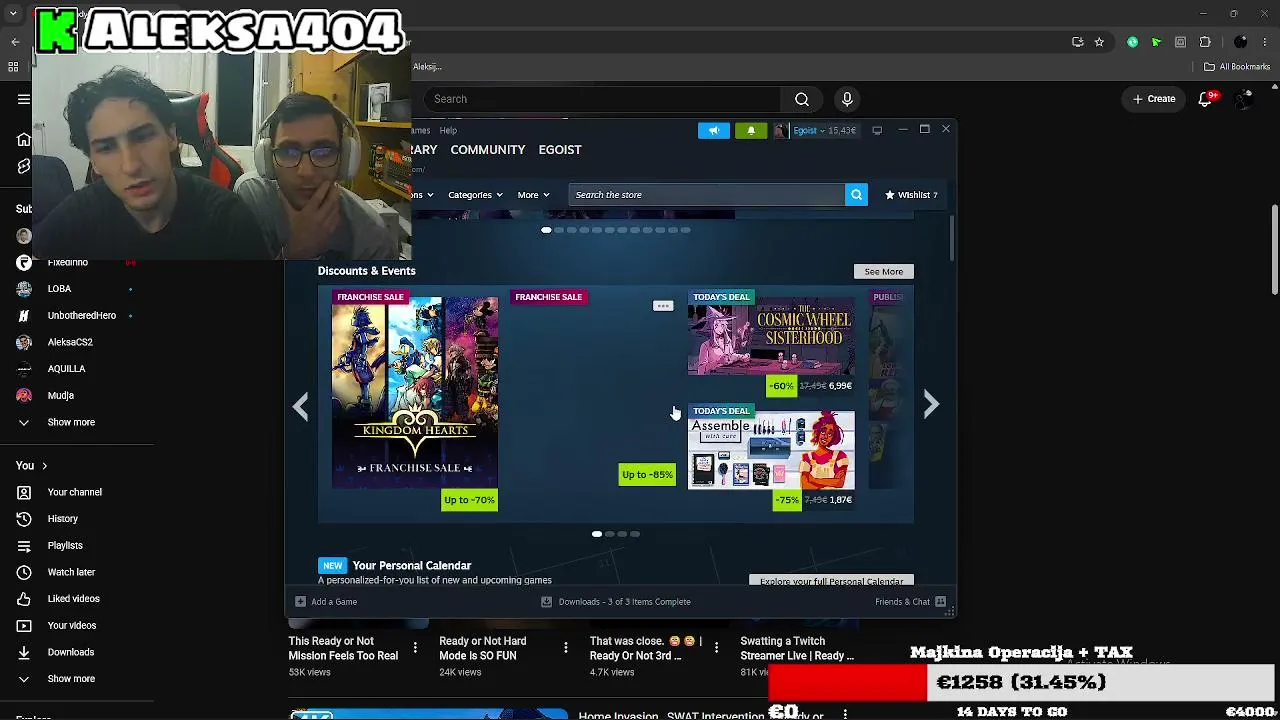Expand the You section chevron
This screenshot has height=720, width=1280.
(x=44, y=466)
